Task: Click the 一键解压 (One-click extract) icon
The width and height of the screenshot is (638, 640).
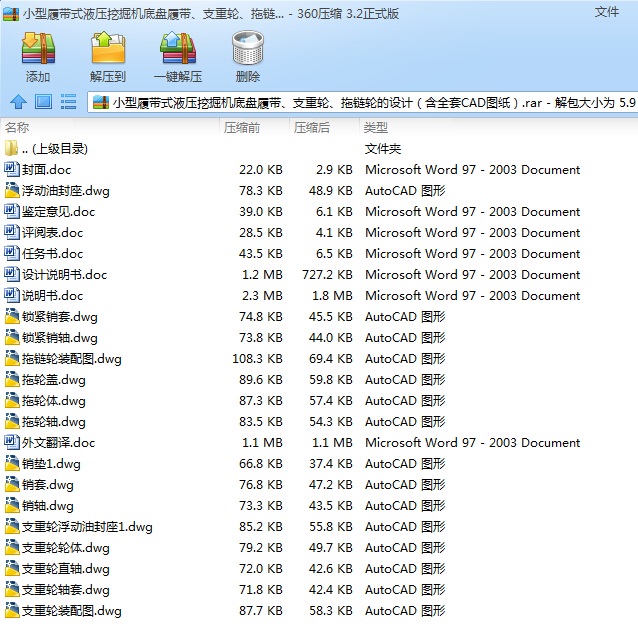Action: point(178,48)
